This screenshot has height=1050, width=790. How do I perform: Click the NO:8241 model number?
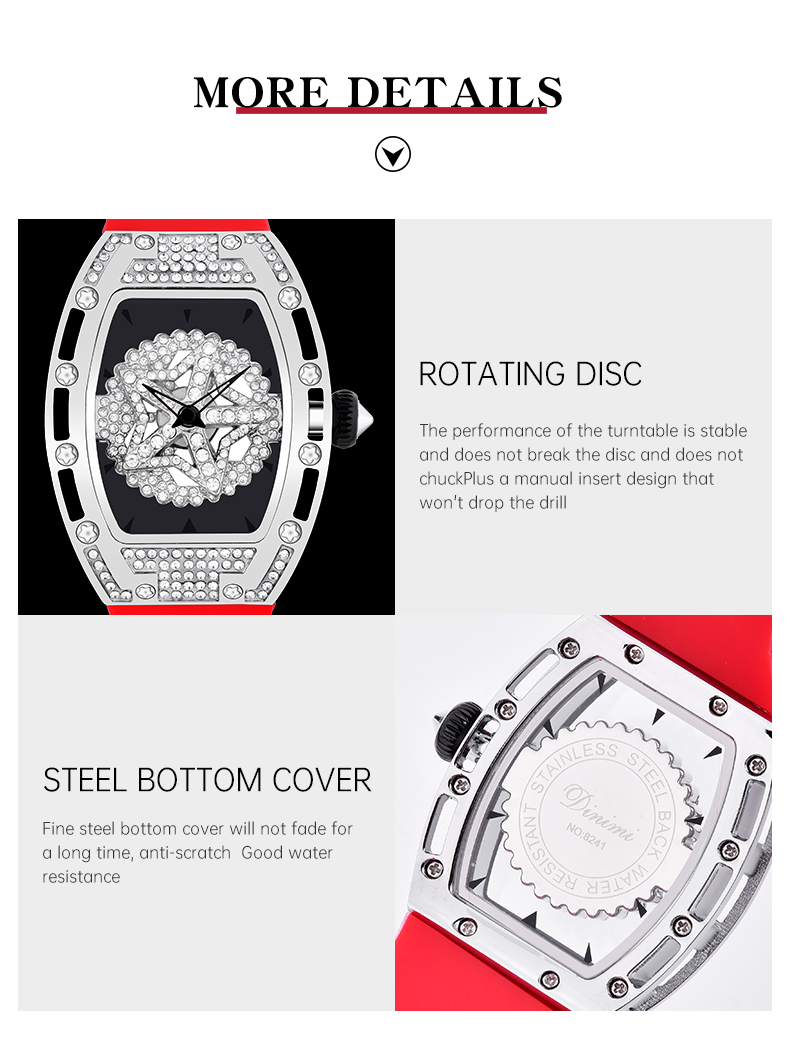tap(586, 836)
